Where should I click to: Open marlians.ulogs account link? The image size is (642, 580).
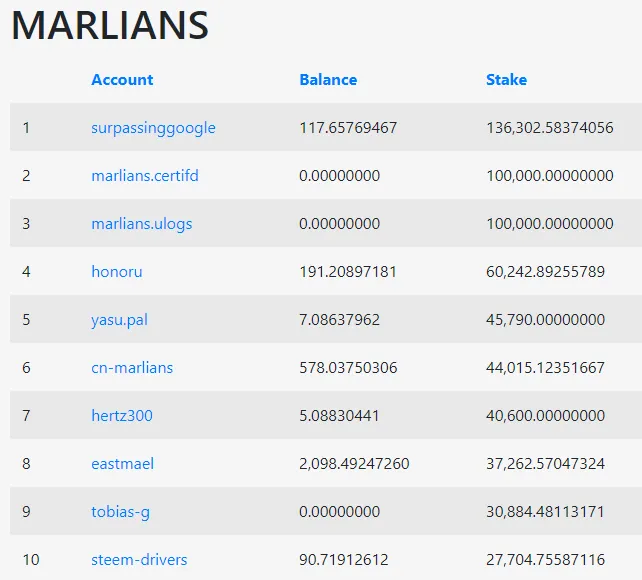[142, 224]
